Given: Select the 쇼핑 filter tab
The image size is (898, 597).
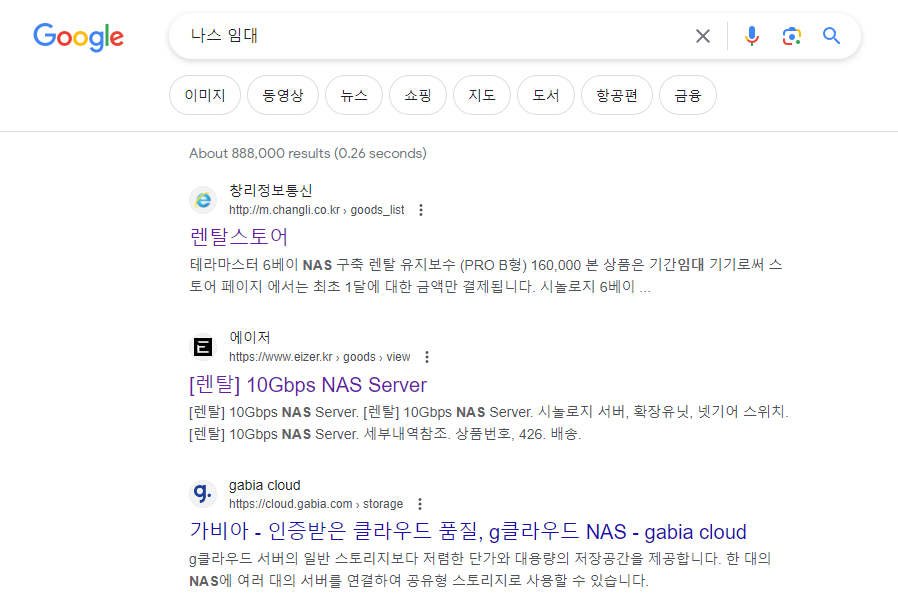Looking at the screenshot, I should [418, 96].
